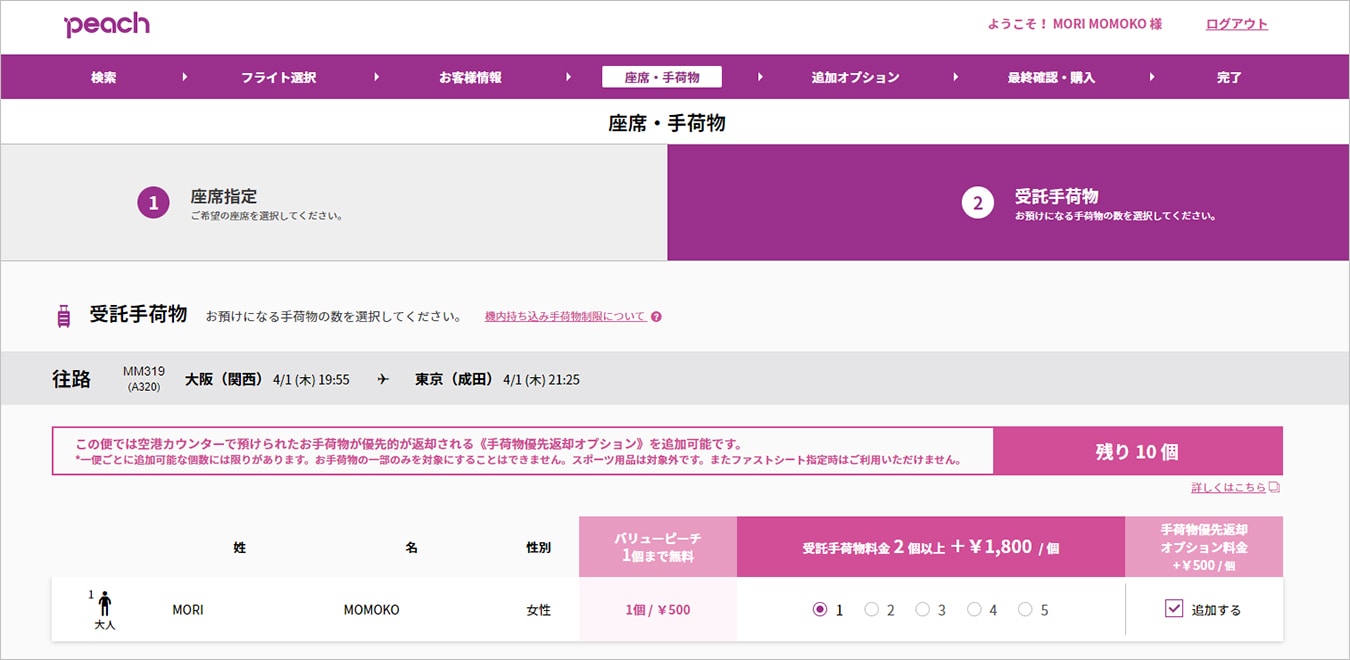Click the 女性 gender cell
Screen dimensions: 1350x660
click(538, 610)
